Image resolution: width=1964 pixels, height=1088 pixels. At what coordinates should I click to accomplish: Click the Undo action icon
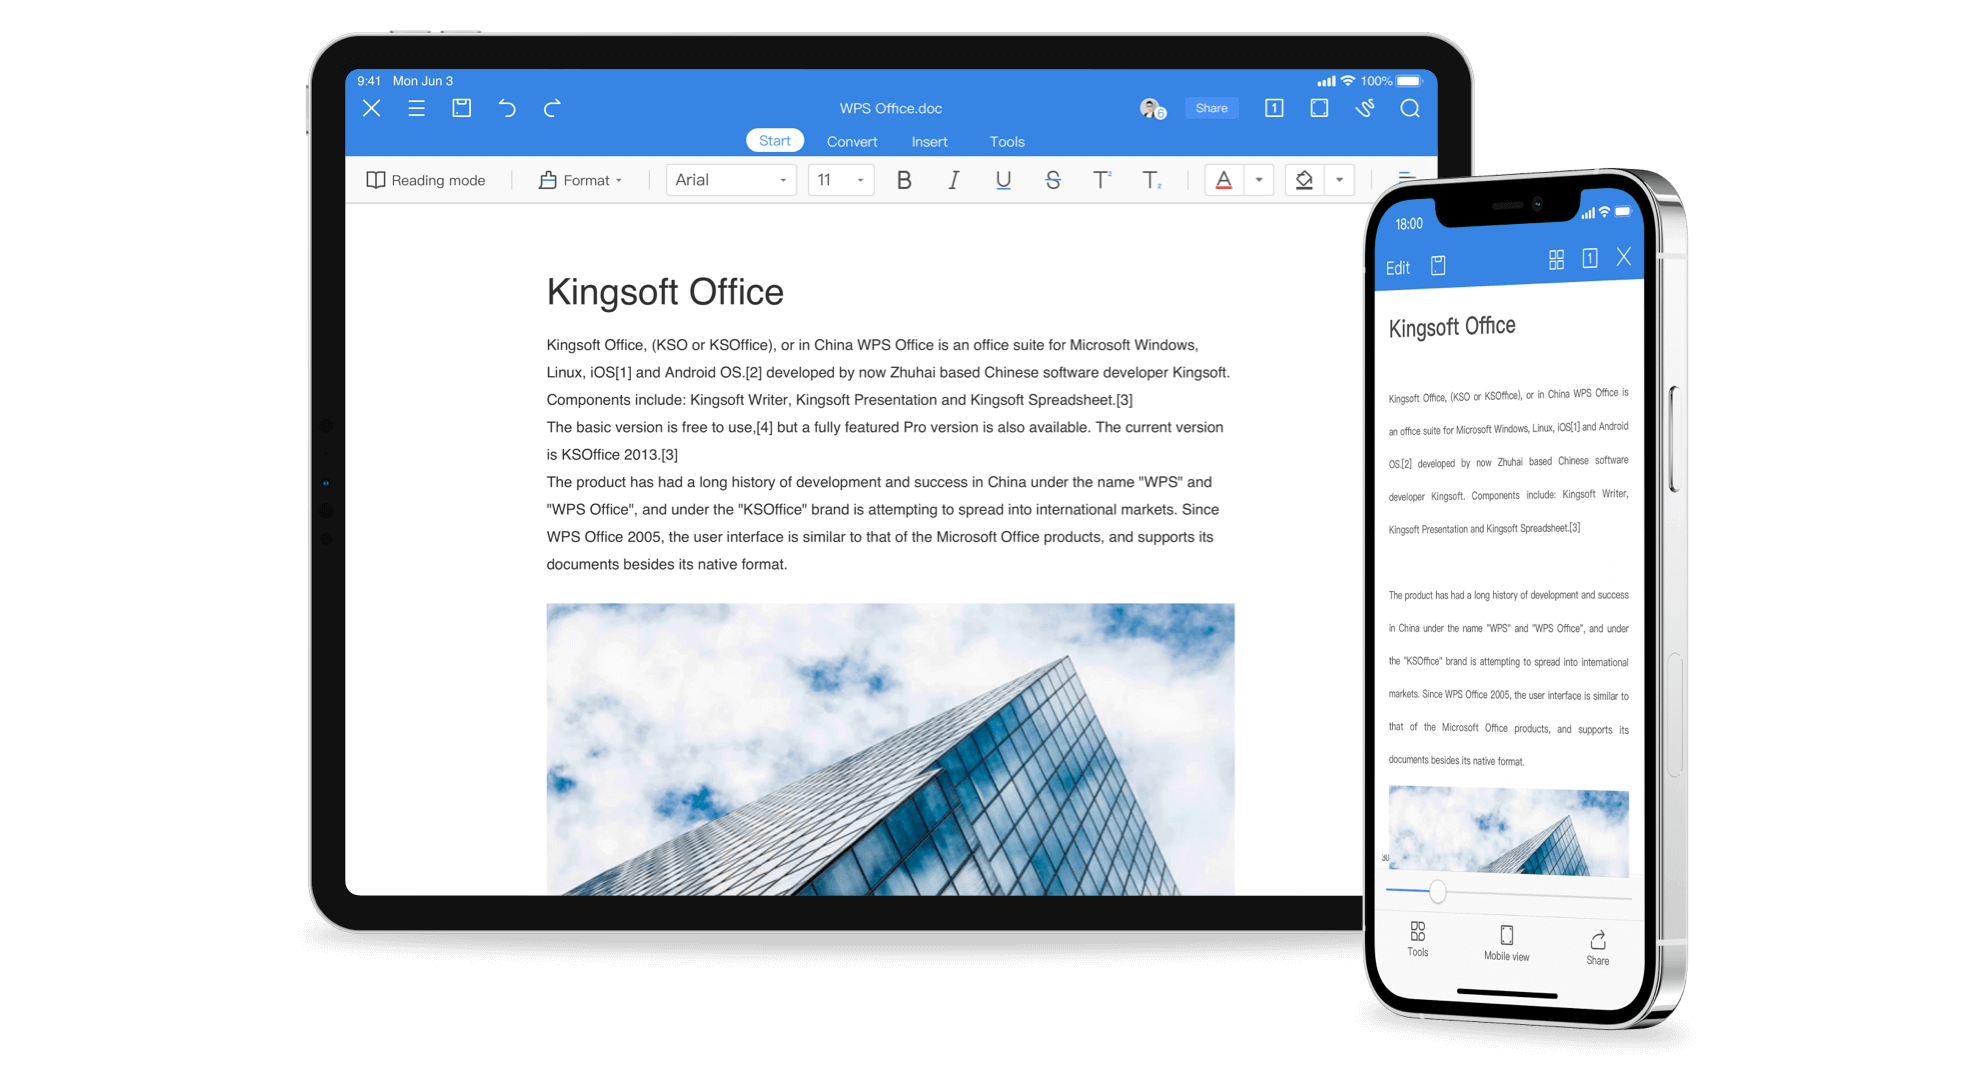pyautogui.click(x=512, y=107)
